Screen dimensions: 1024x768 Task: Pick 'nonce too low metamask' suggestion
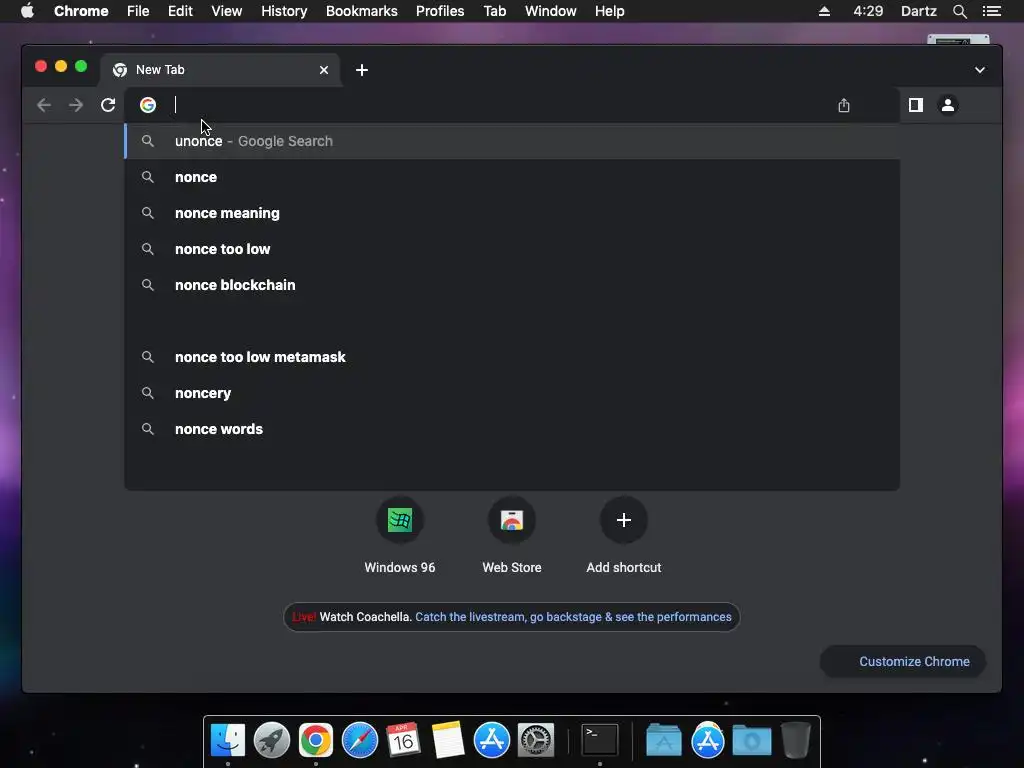coord(512,357)
